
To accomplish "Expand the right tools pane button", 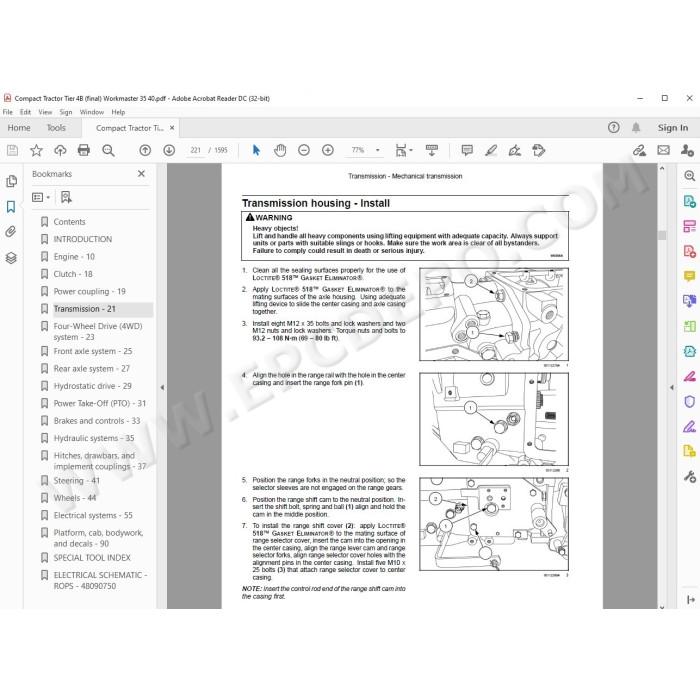I will coord(690,599).
